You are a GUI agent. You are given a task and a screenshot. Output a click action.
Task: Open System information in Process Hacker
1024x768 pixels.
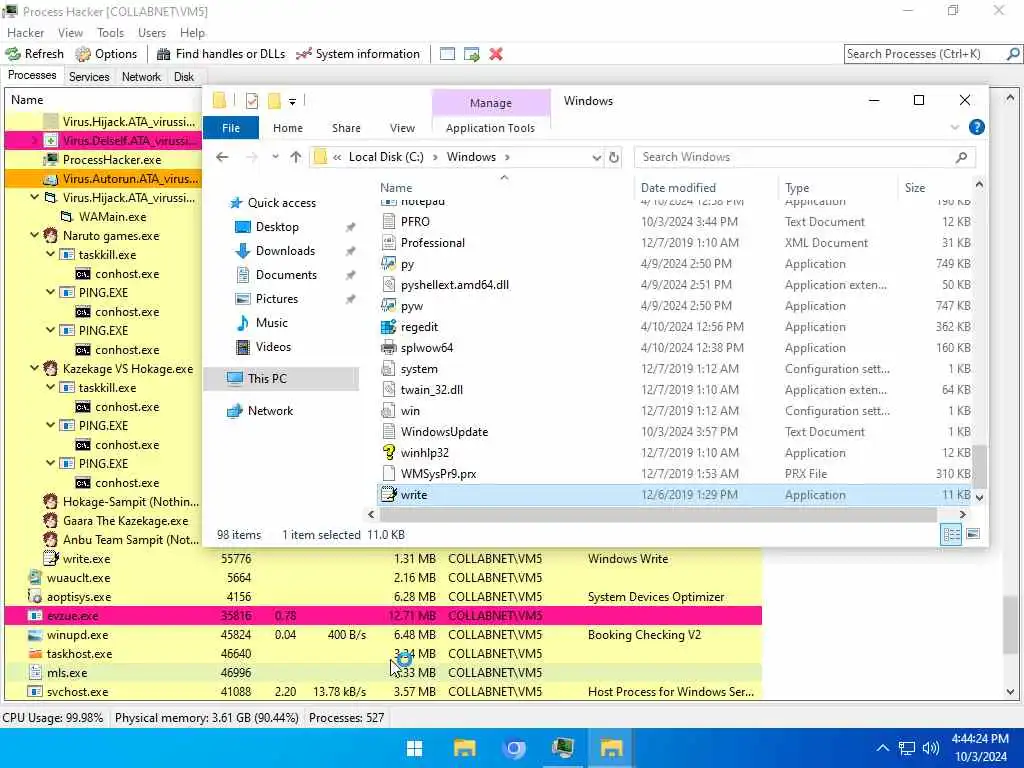tap(358, 54)
